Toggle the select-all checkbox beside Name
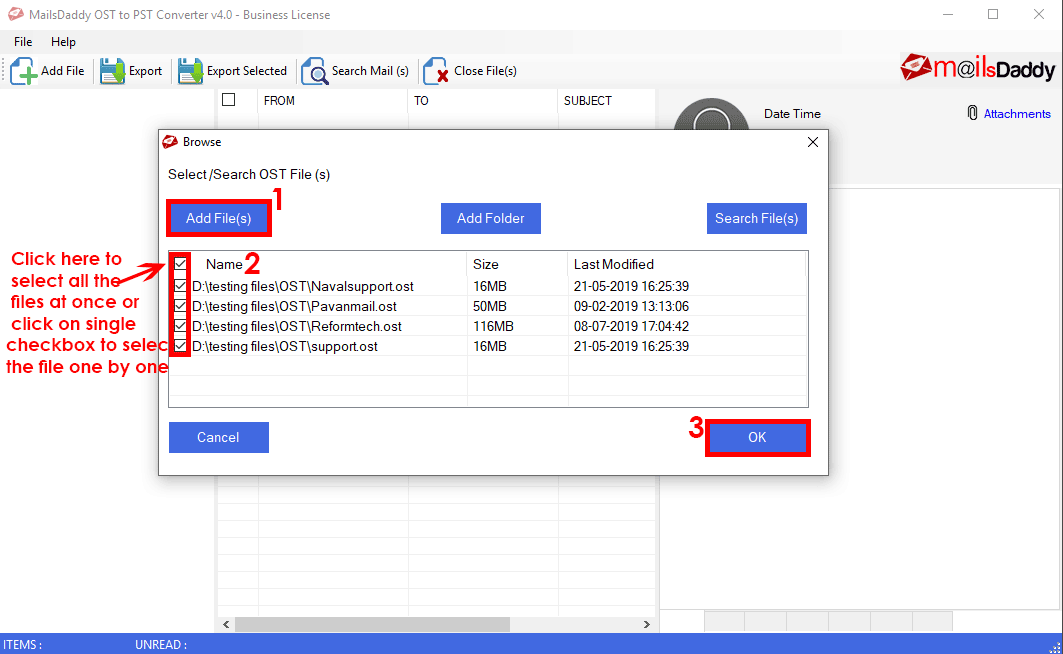Screen dimensions: 1063x654 [180, 265]
